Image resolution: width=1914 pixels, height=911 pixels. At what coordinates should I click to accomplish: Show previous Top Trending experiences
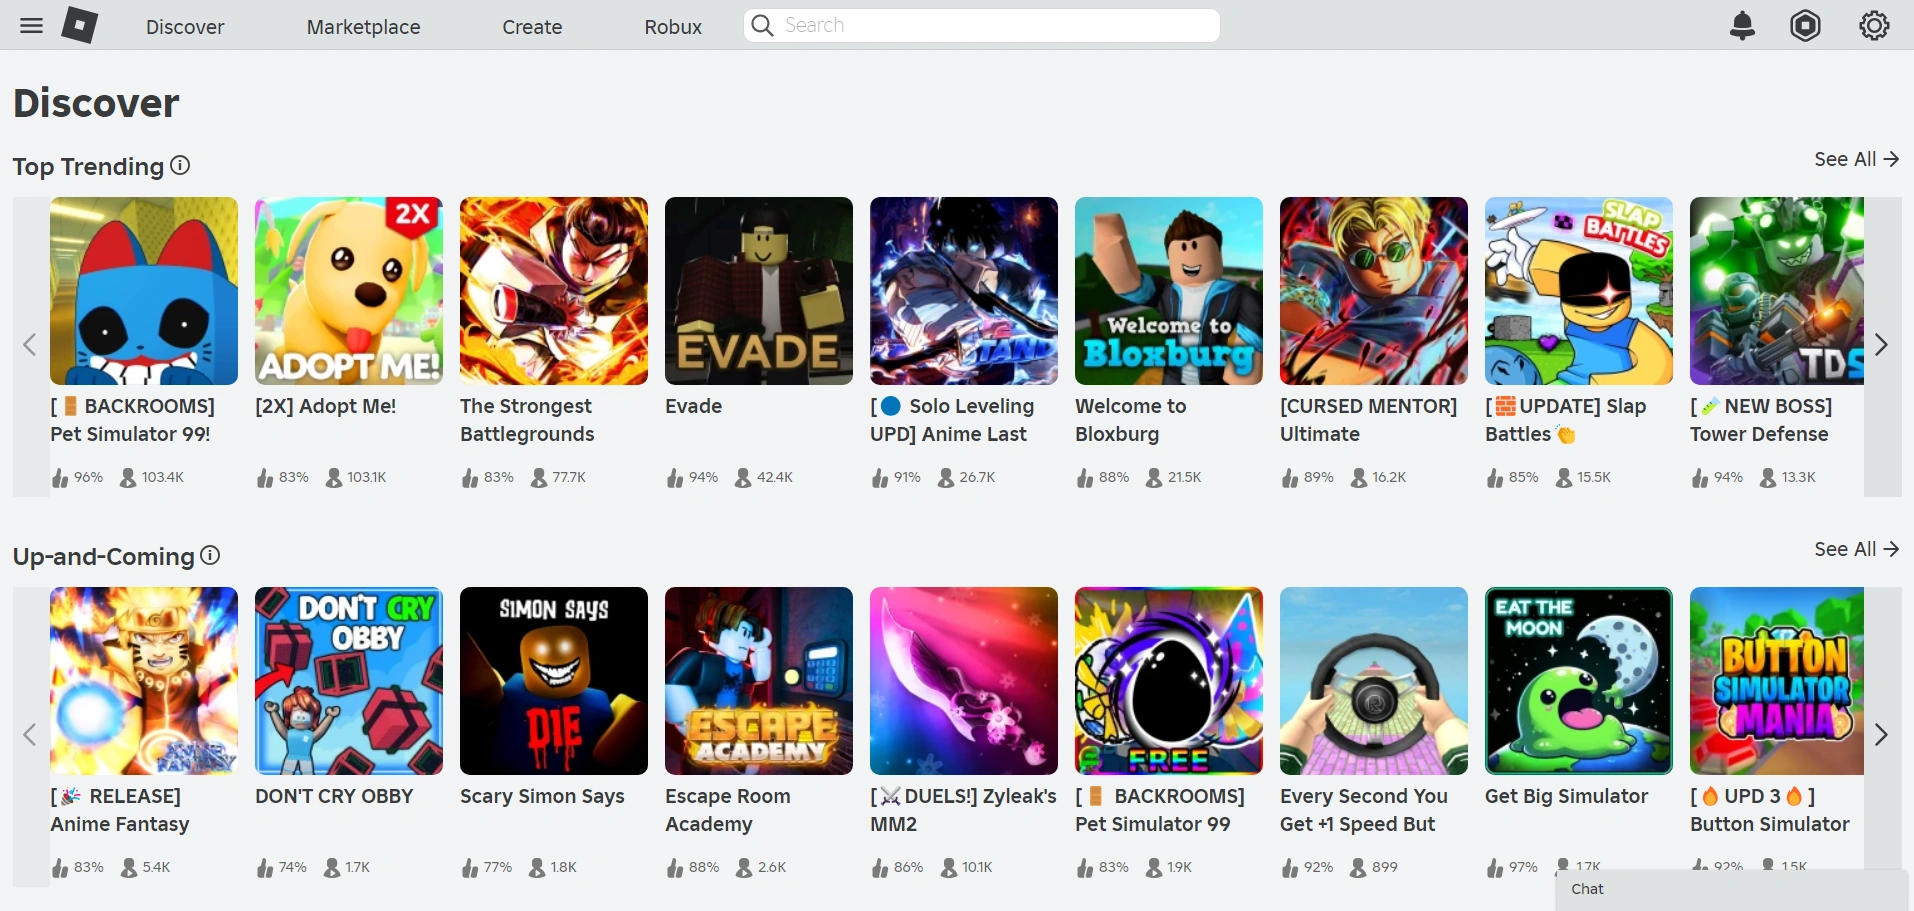click(30, 346)
